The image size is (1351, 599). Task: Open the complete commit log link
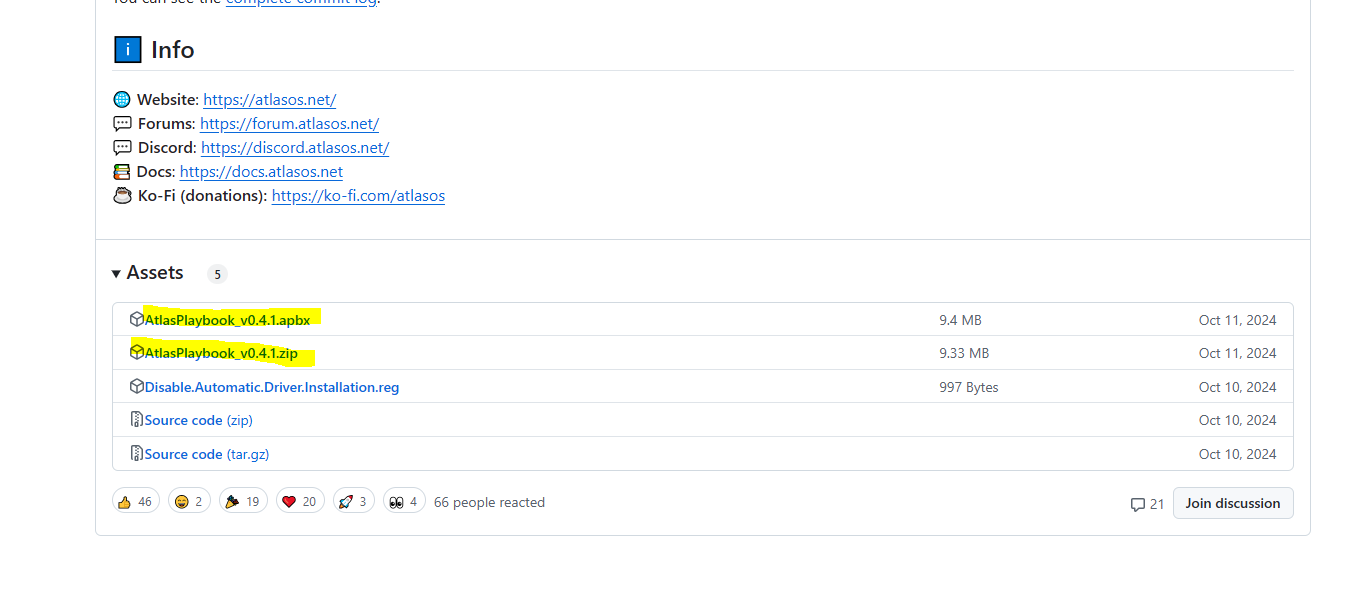coord(302,2)
